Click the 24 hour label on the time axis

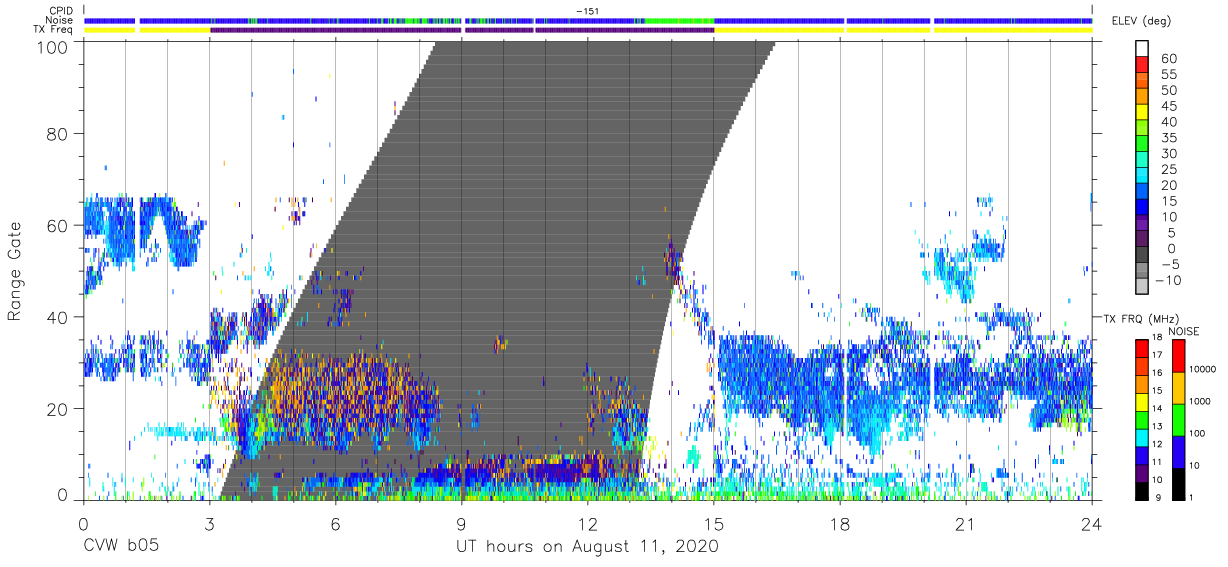pos(1092,523)
